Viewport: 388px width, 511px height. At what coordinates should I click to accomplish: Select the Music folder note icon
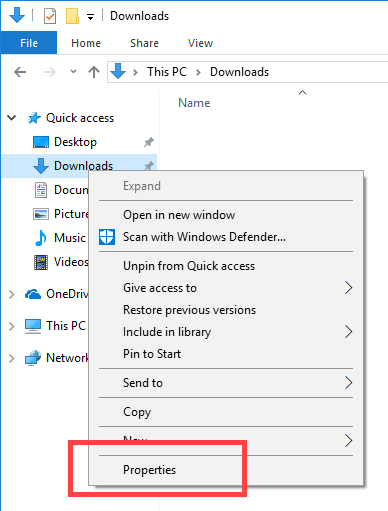(x=41, y=238)
